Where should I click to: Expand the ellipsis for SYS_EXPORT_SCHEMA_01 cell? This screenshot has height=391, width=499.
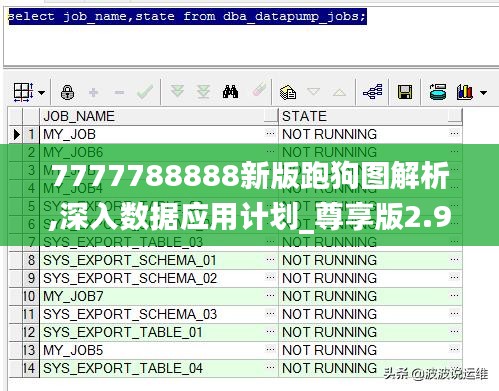point(270,259)
